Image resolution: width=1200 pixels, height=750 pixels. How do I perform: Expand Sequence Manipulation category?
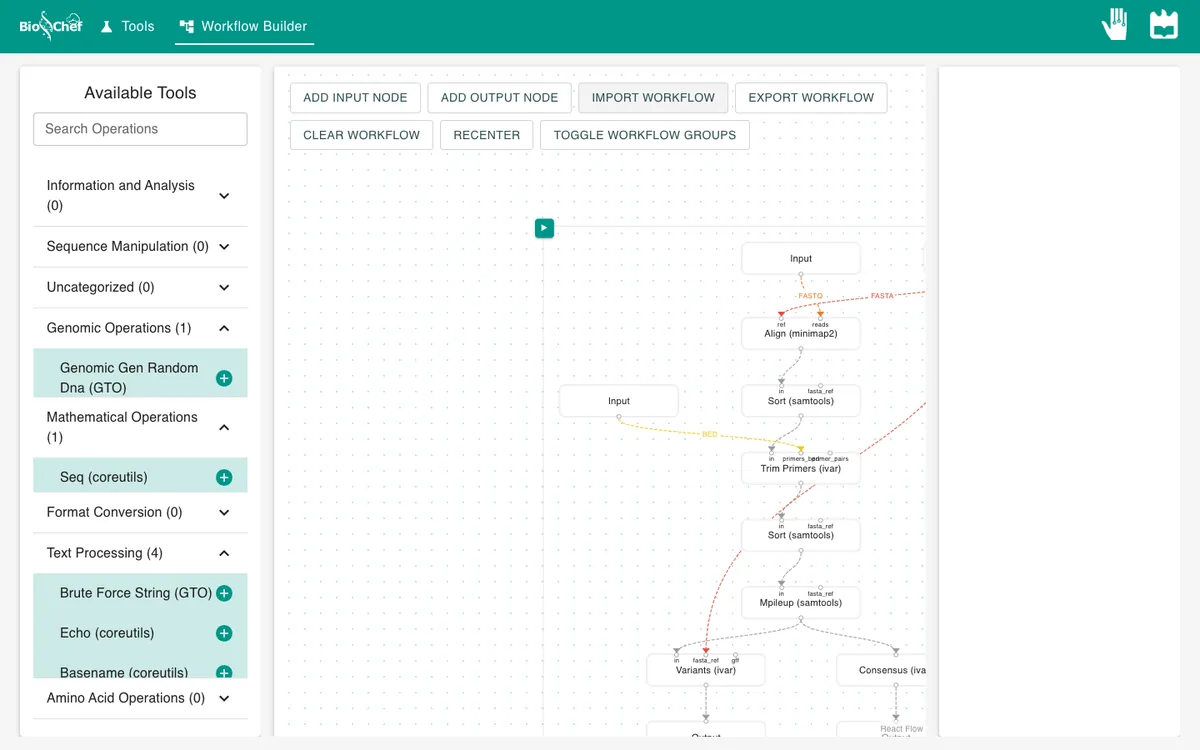[140, 246]
